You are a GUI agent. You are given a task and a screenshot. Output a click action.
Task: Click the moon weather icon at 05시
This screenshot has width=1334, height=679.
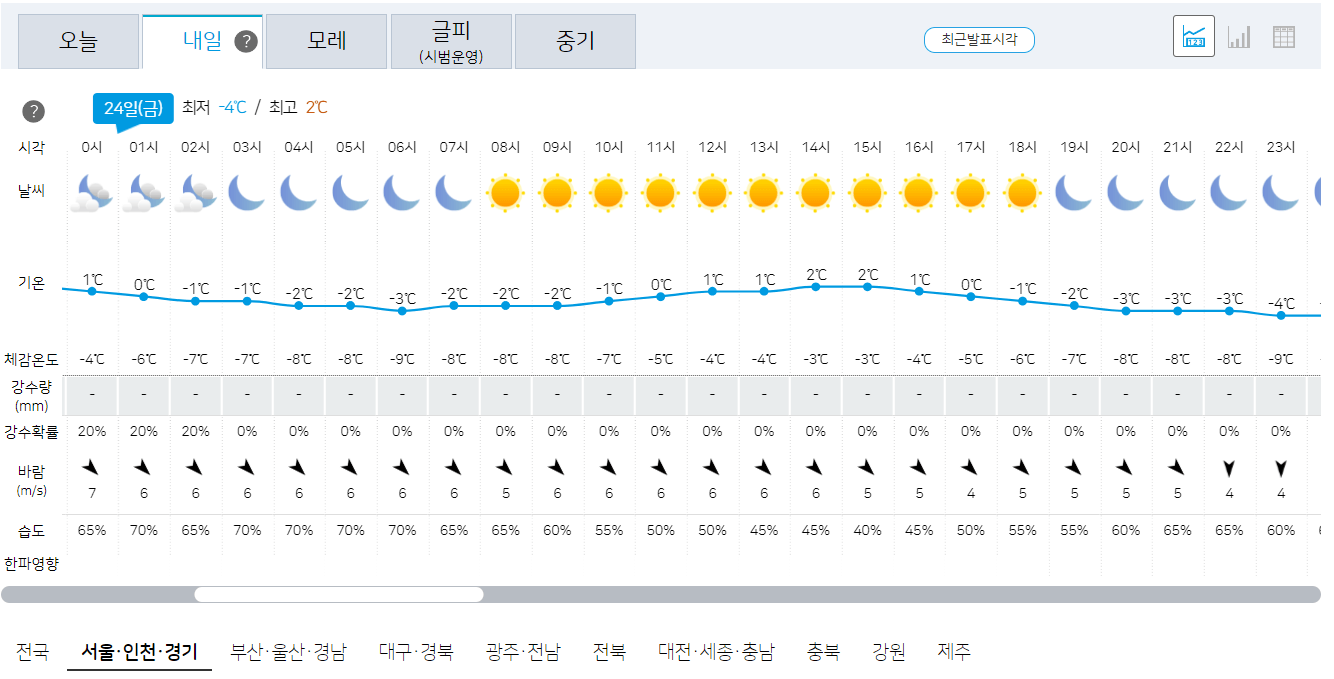pyautogui.click(x=350, y=191)
